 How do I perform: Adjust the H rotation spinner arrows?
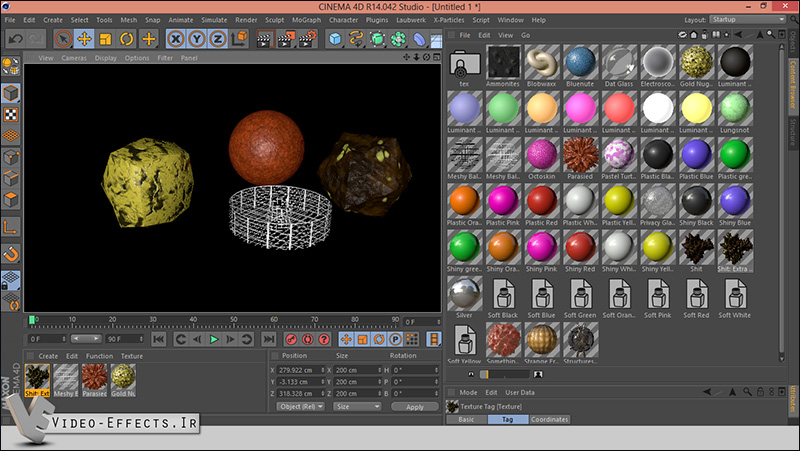tap(436, 370)
